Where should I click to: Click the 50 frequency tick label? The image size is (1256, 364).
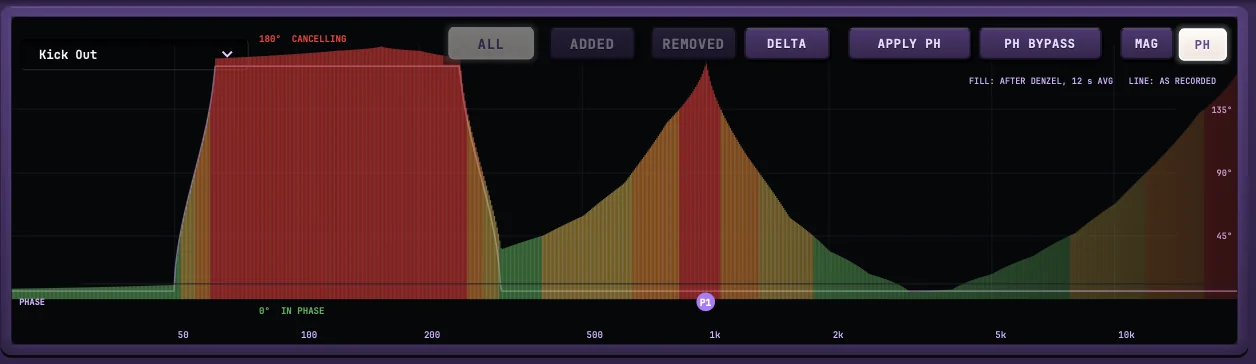(x=183, y=335)
